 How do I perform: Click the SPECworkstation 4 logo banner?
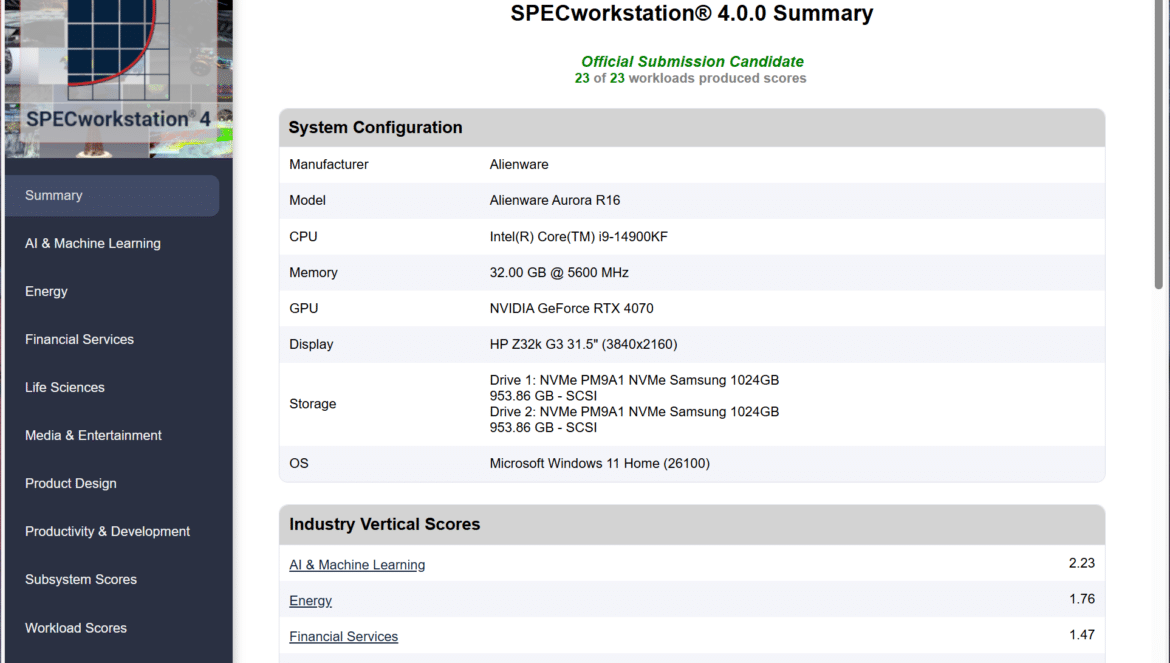tap(119, 78)
